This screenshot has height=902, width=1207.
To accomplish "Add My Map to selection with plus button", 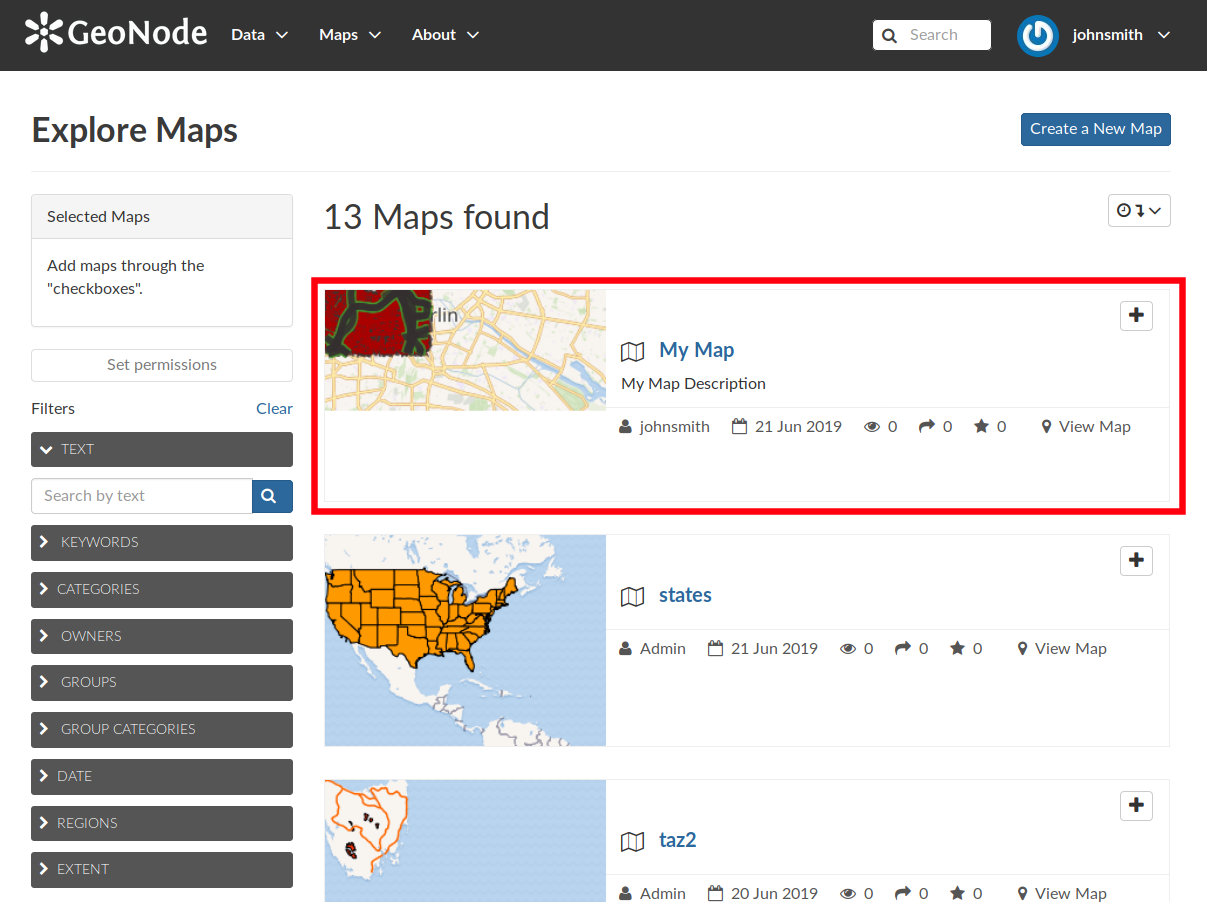I will (1136, 316).
